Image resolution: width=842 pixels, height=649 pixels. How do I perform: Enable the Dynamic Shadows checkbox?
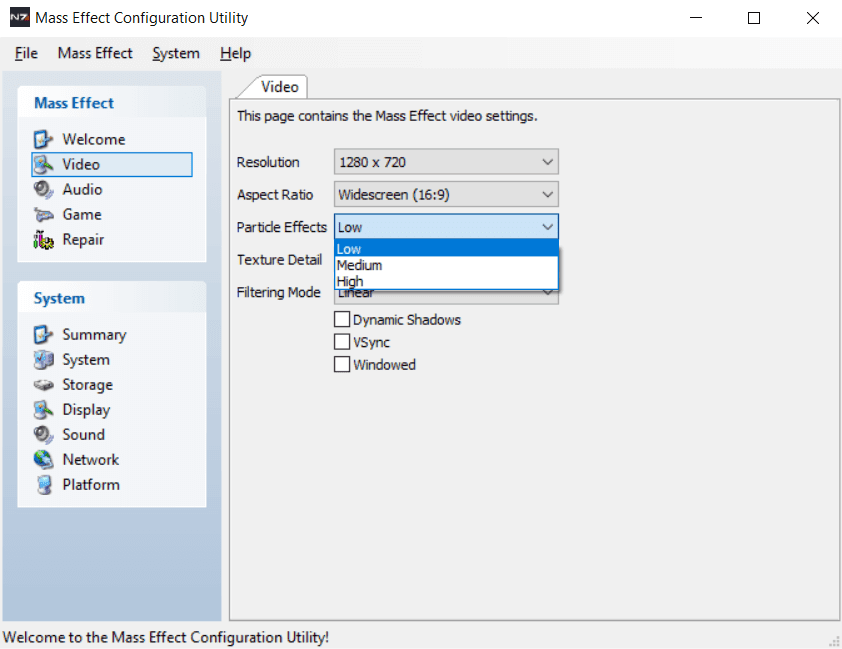(x=342, y=320)
